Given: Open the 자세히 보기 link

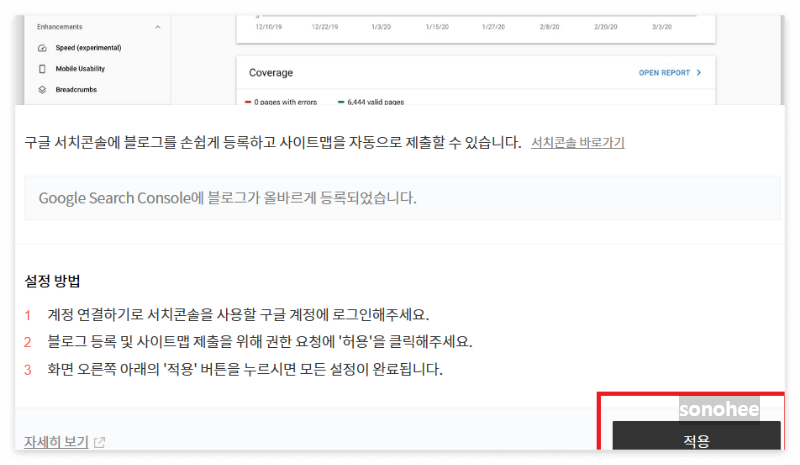Looking at the screenshot, I should pyautogui.click(x=56, y=442).
